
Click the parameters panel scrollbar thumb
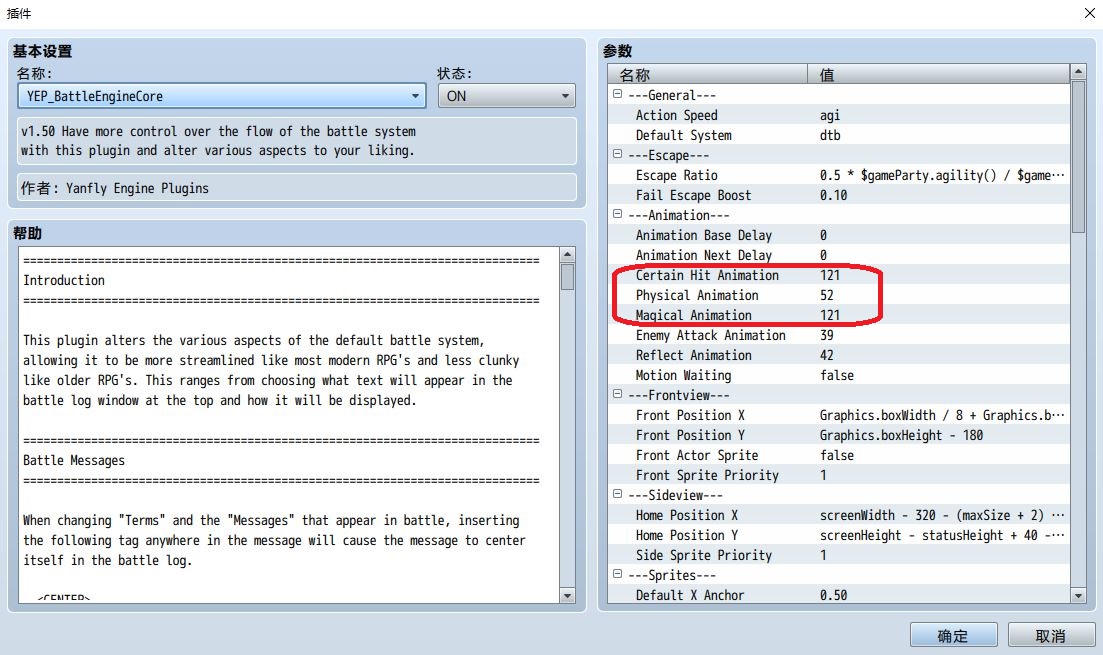tap(1078, 157)
